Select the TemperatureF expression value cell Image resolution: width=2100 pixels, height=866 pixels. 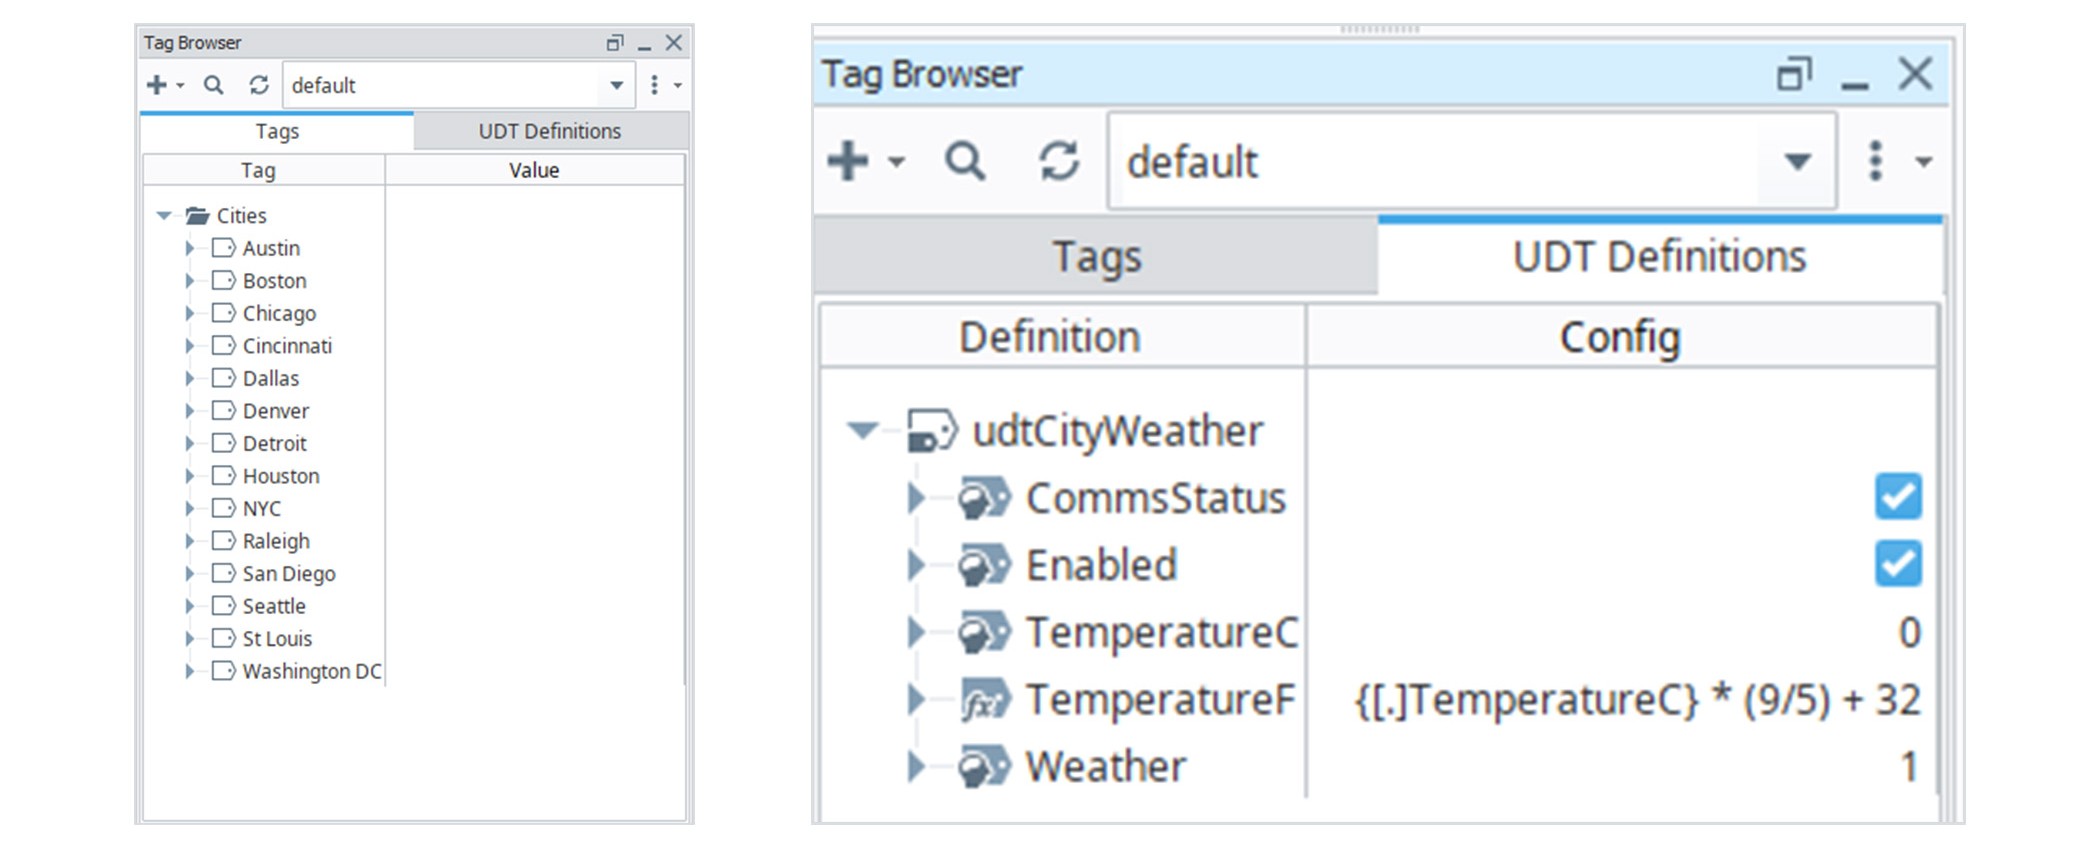pyautogui.click(x=1636, y=700)
